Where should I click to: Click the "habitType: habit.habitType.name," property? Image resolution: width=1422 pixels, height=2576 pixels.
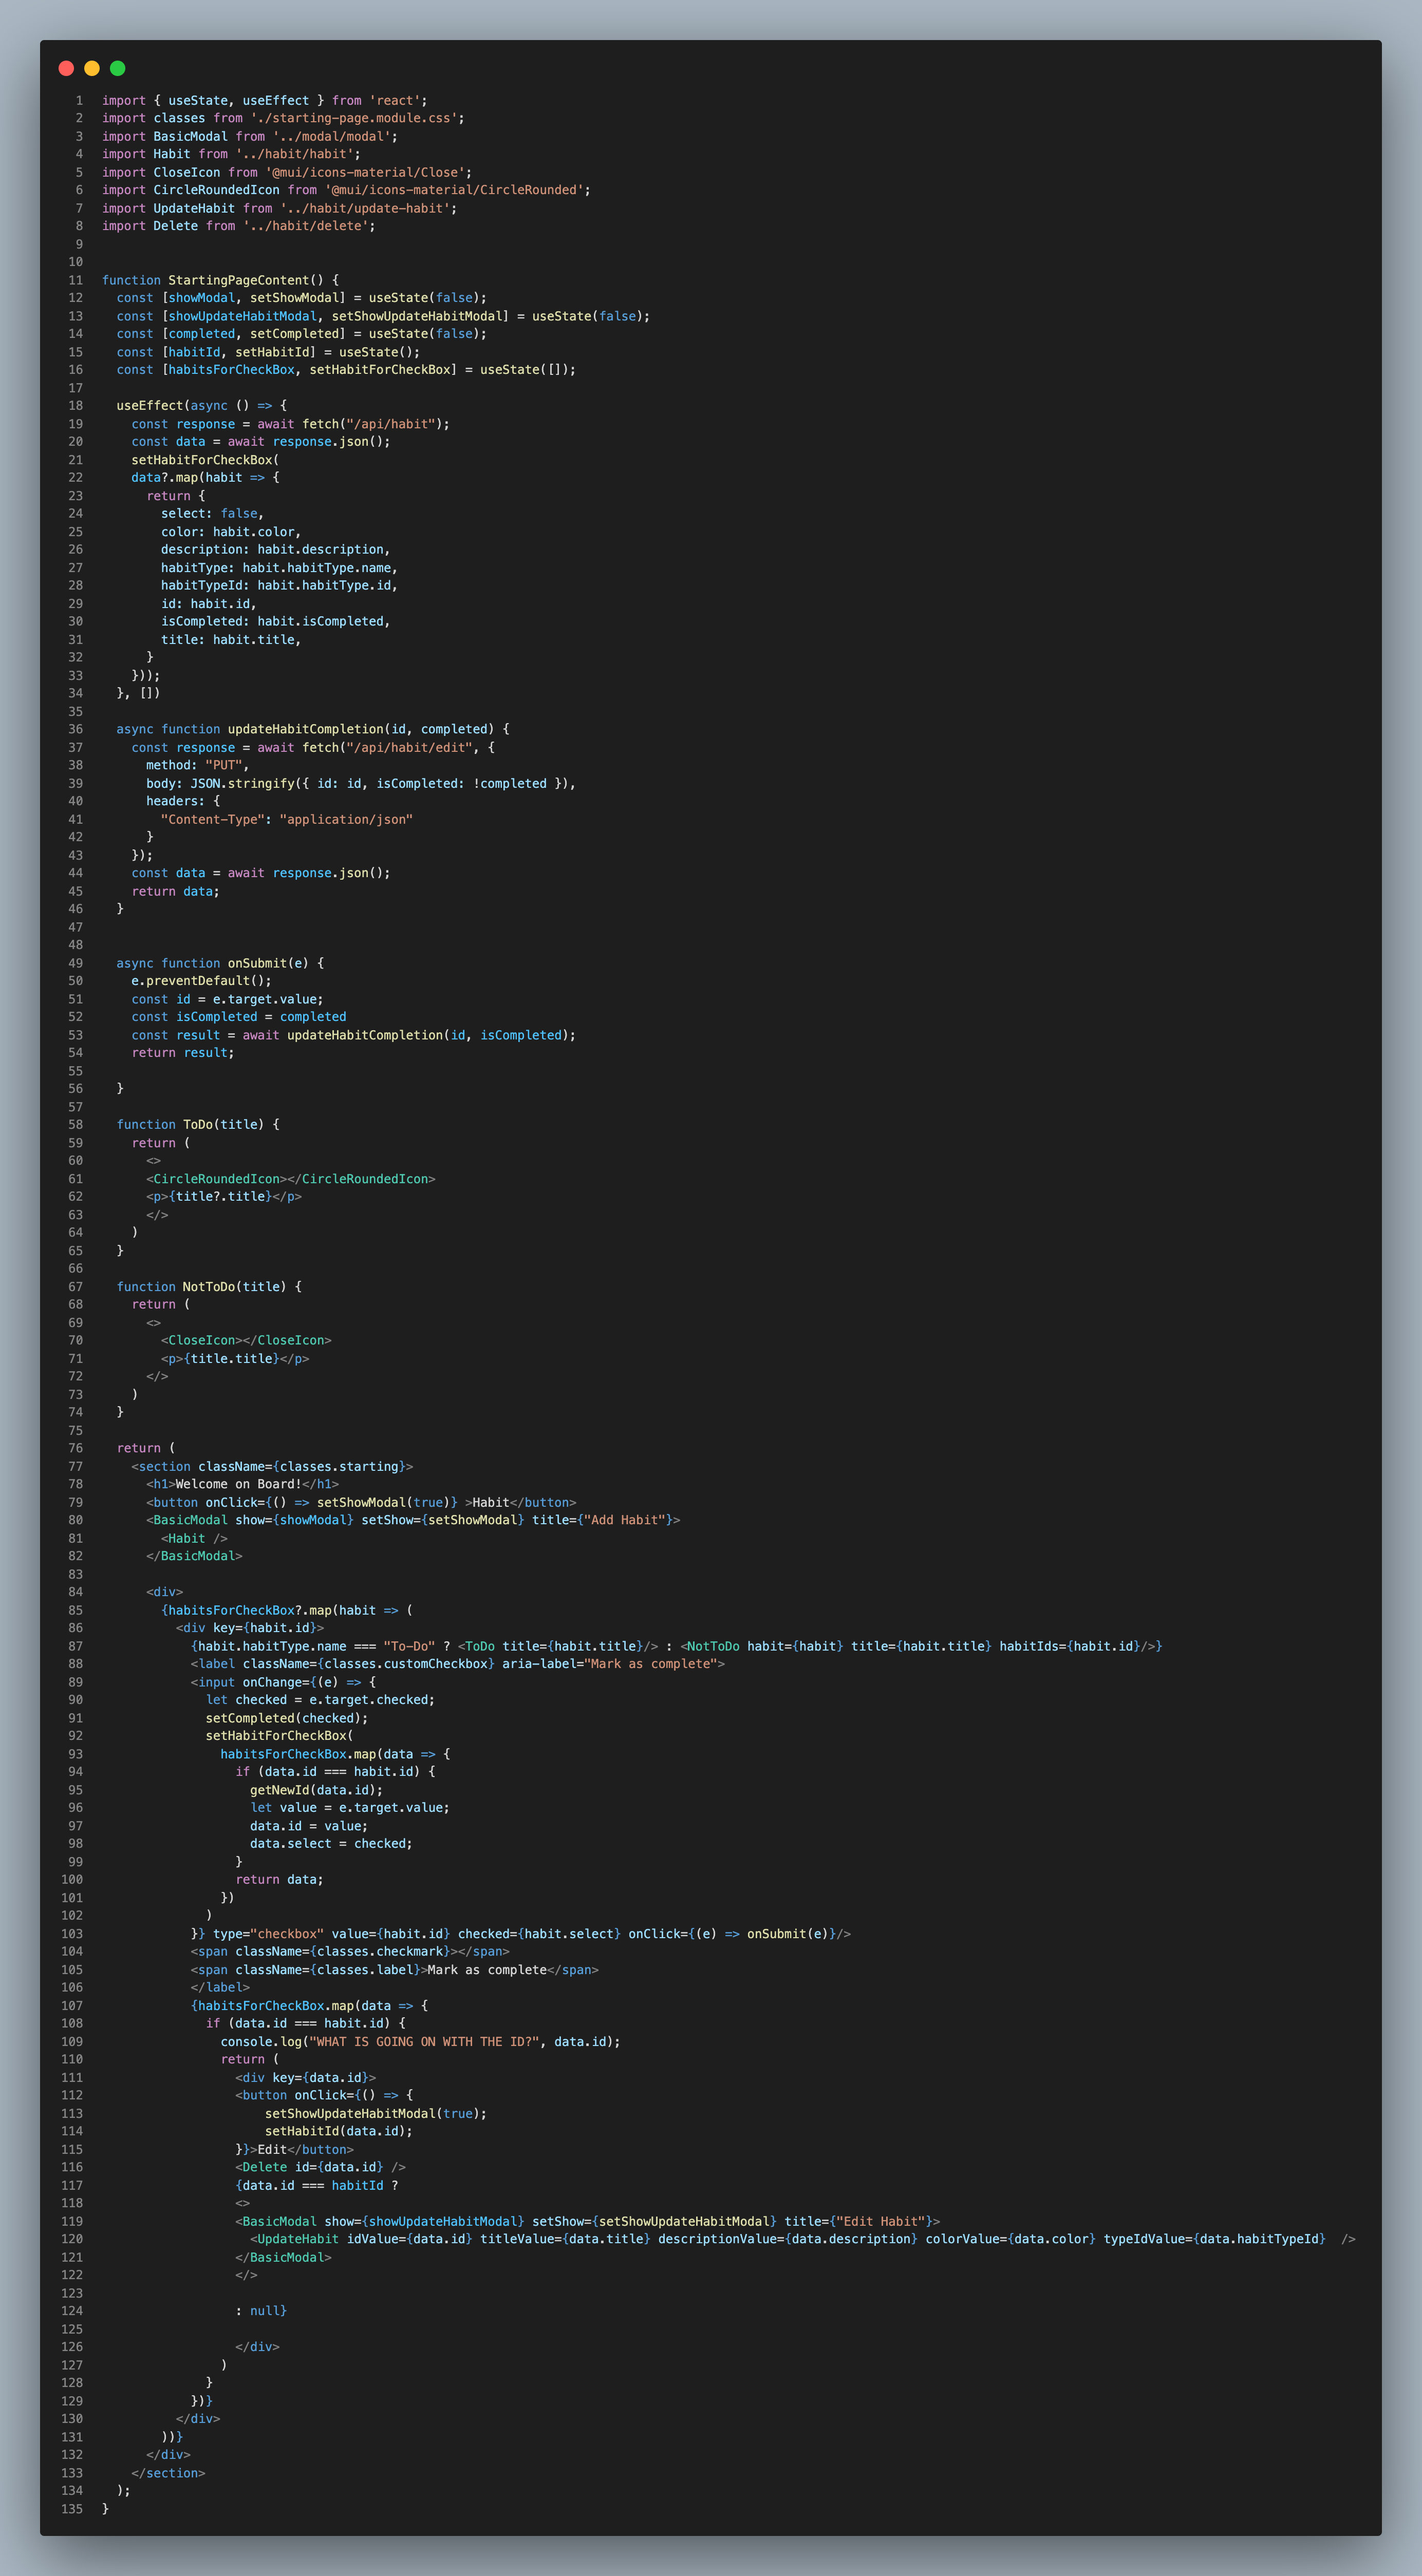click(279, 569)
